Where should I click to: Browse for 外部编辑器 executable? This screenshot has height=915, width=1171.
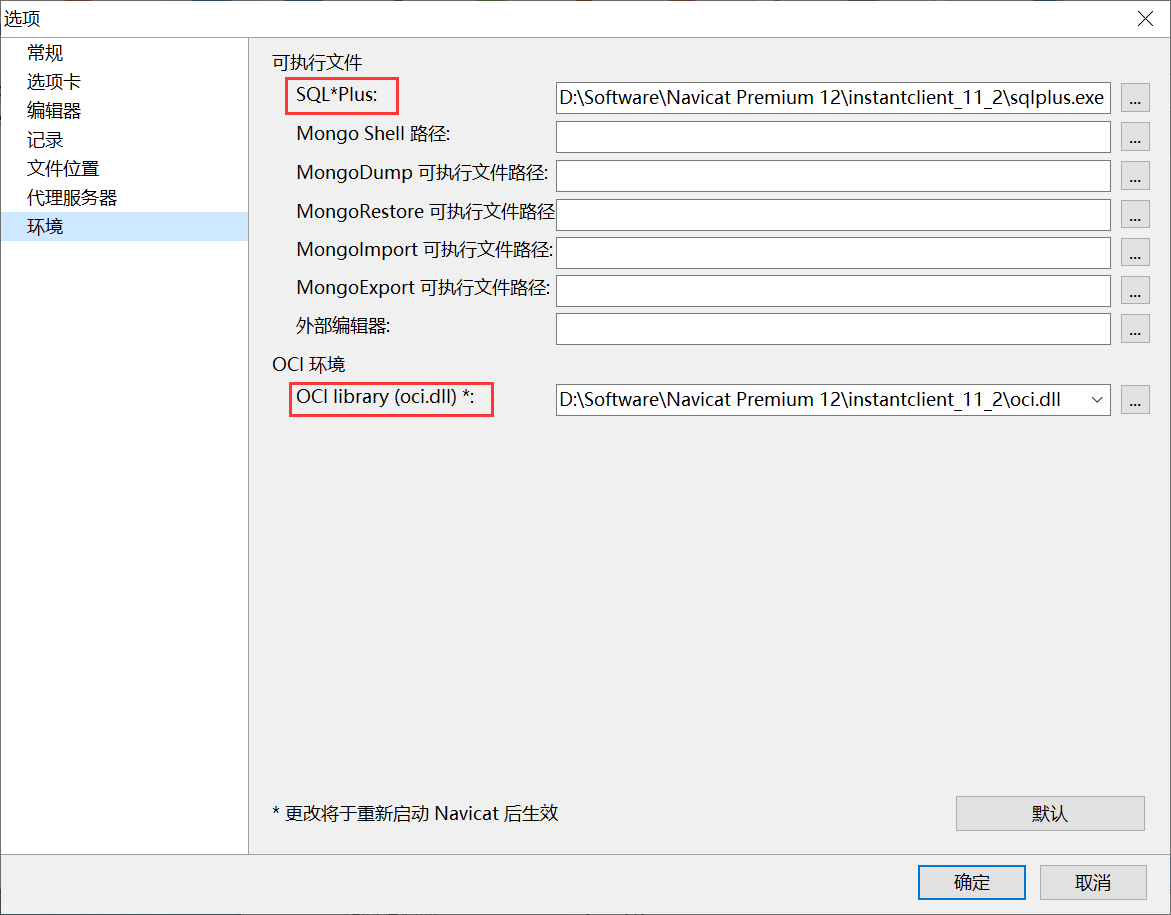(x=1134, y=329)
